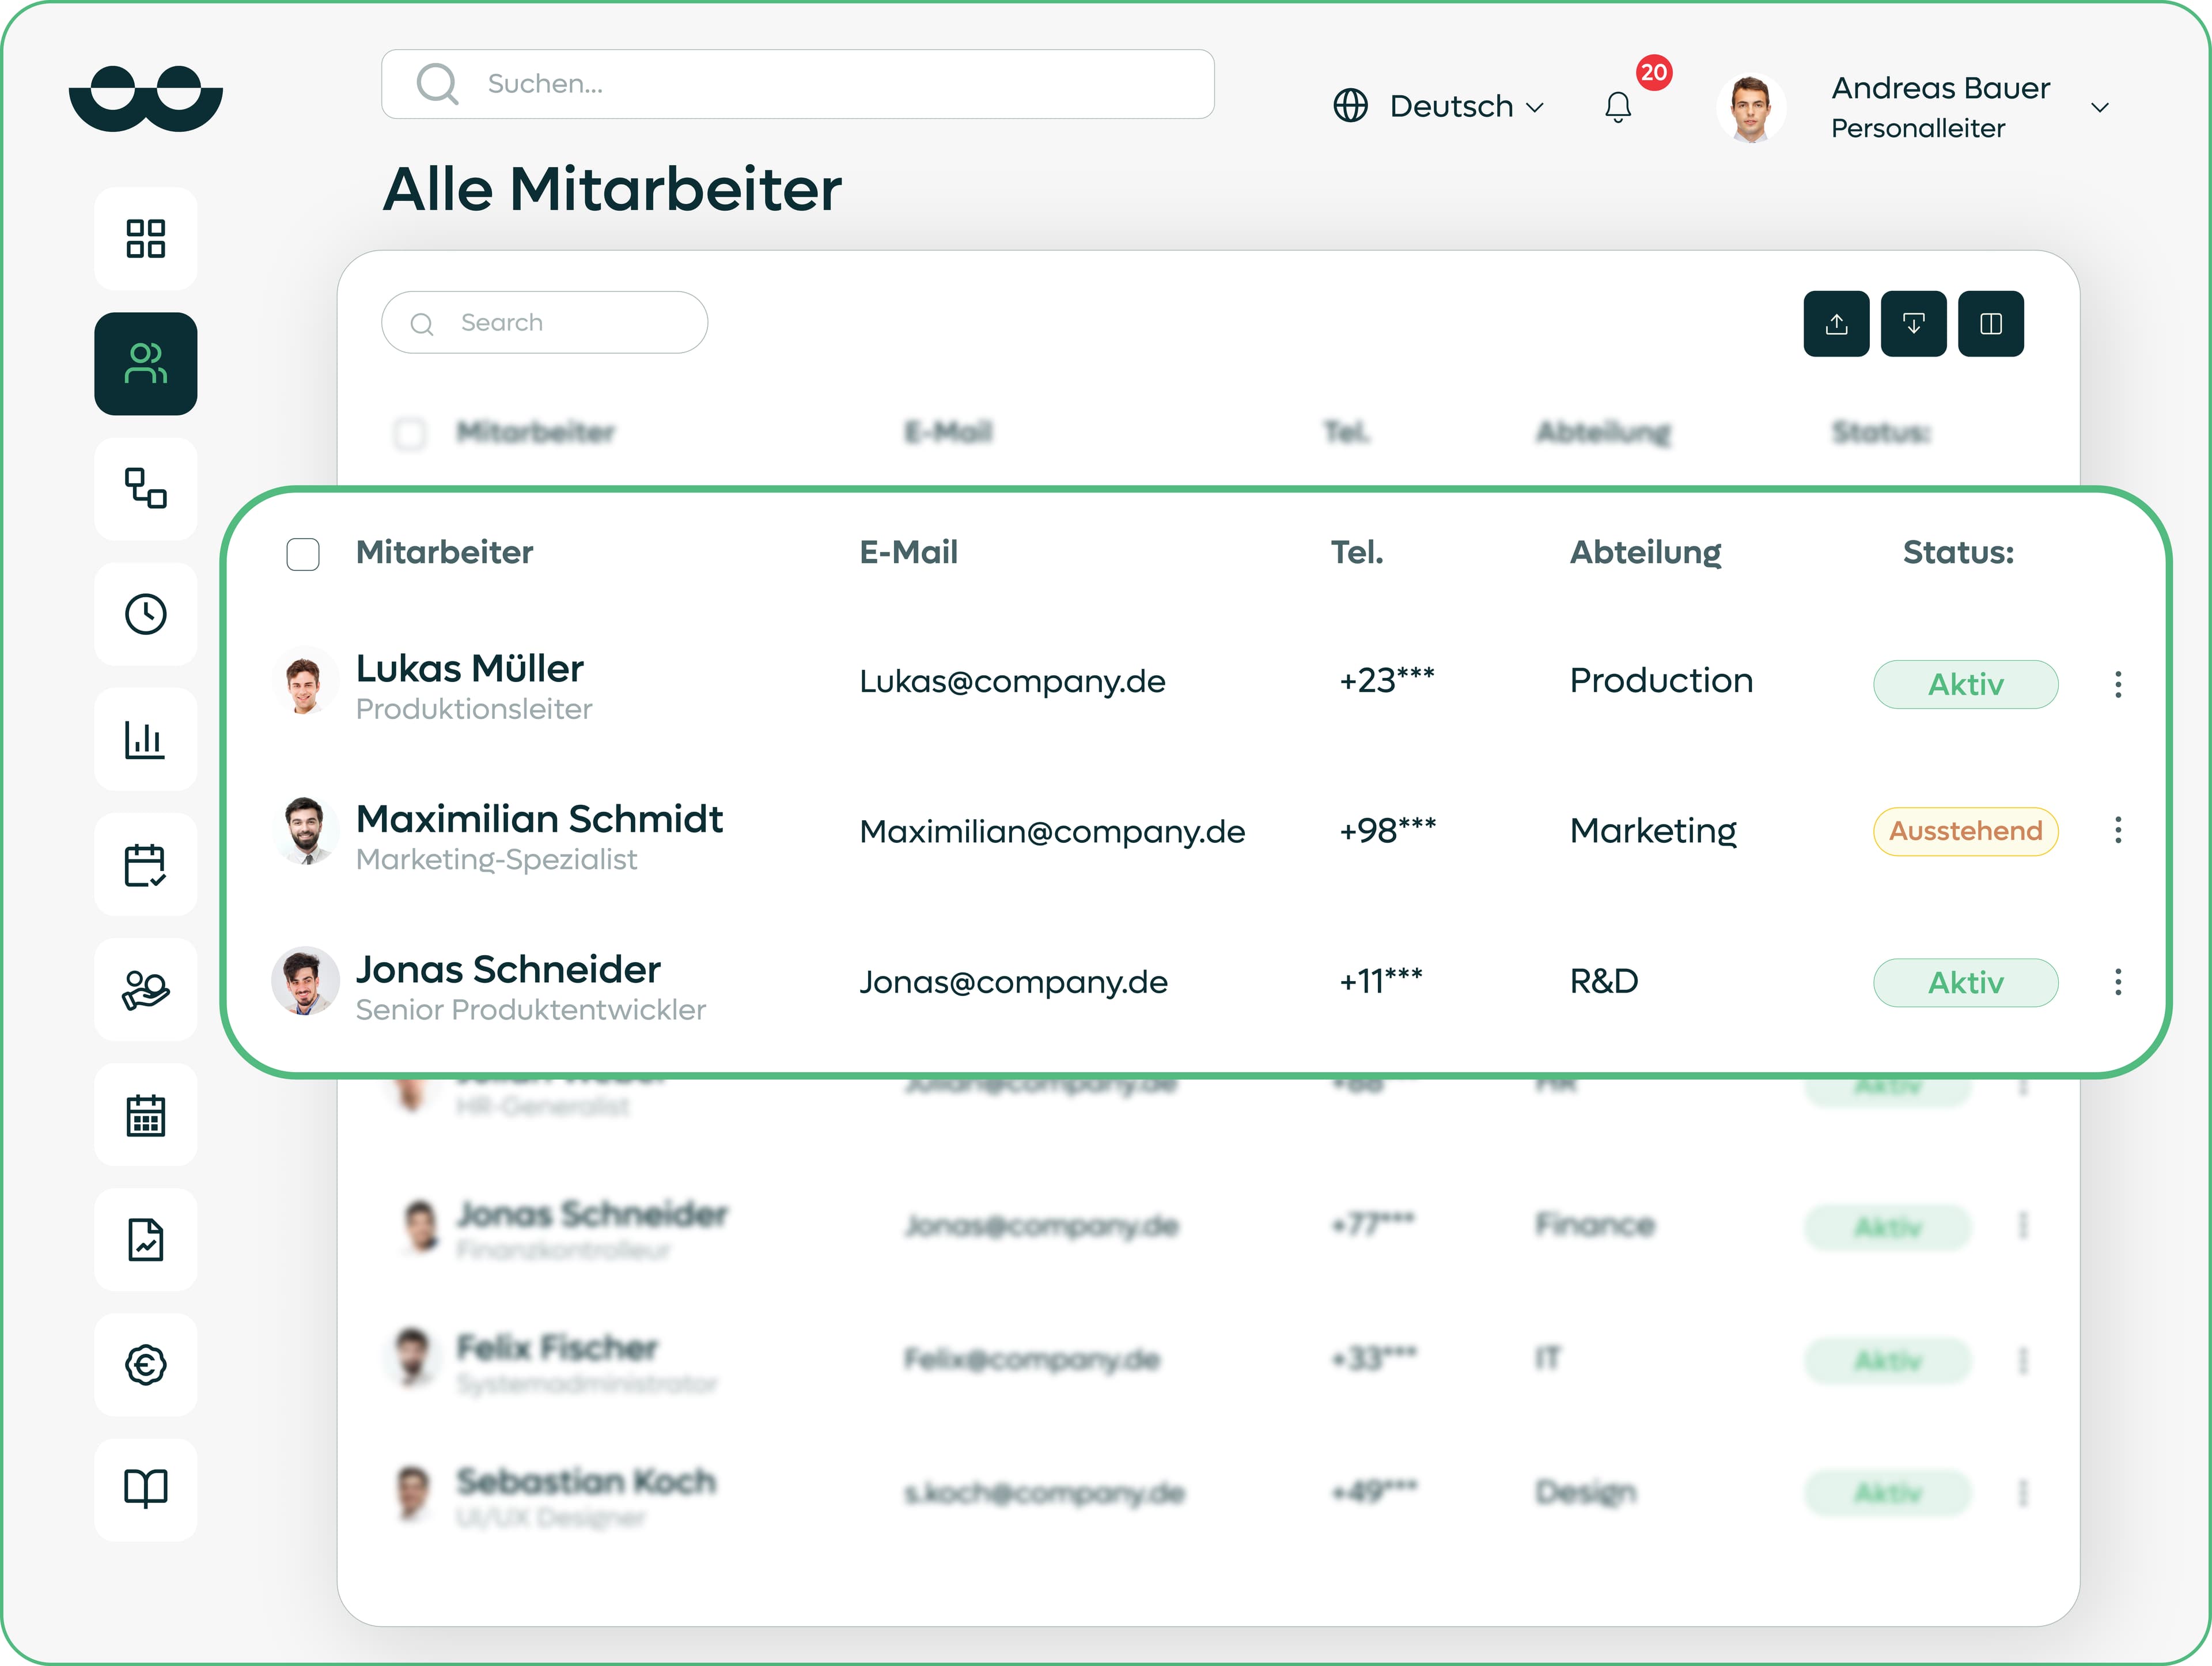2212x1666 pixels.
Task: Check the select-all Mitarbeiter checkbox
Action: [410, 434]
